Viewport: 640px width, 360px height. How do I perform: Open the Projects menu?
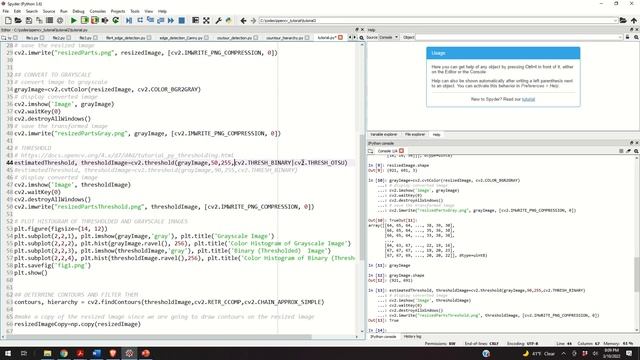tap(118, 11)
